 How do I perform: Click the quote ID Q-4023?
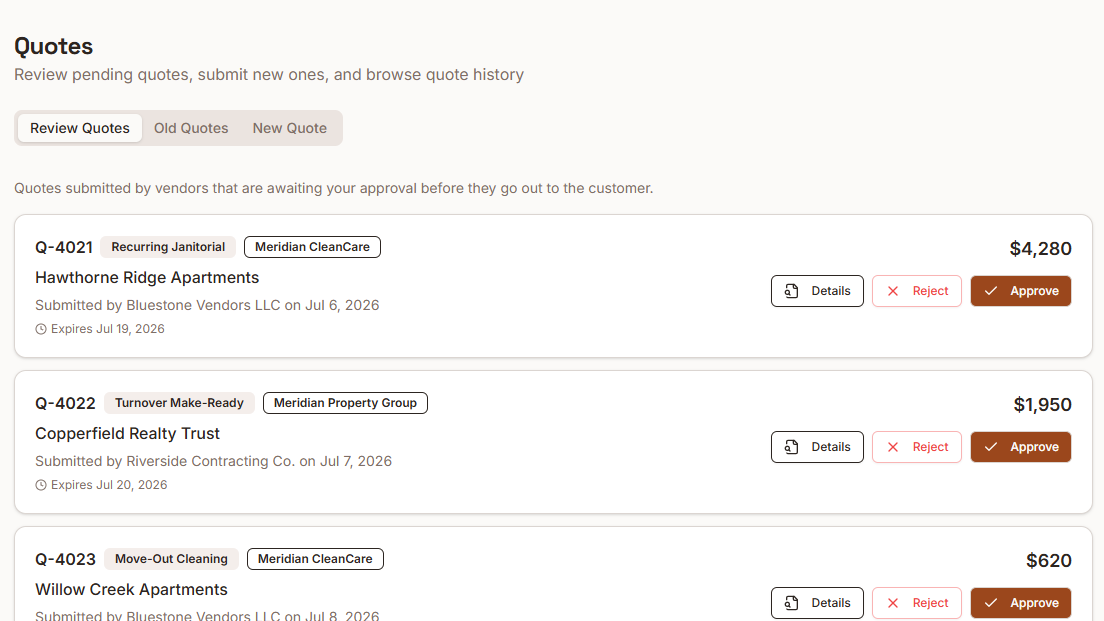click(x=65, y=560)
